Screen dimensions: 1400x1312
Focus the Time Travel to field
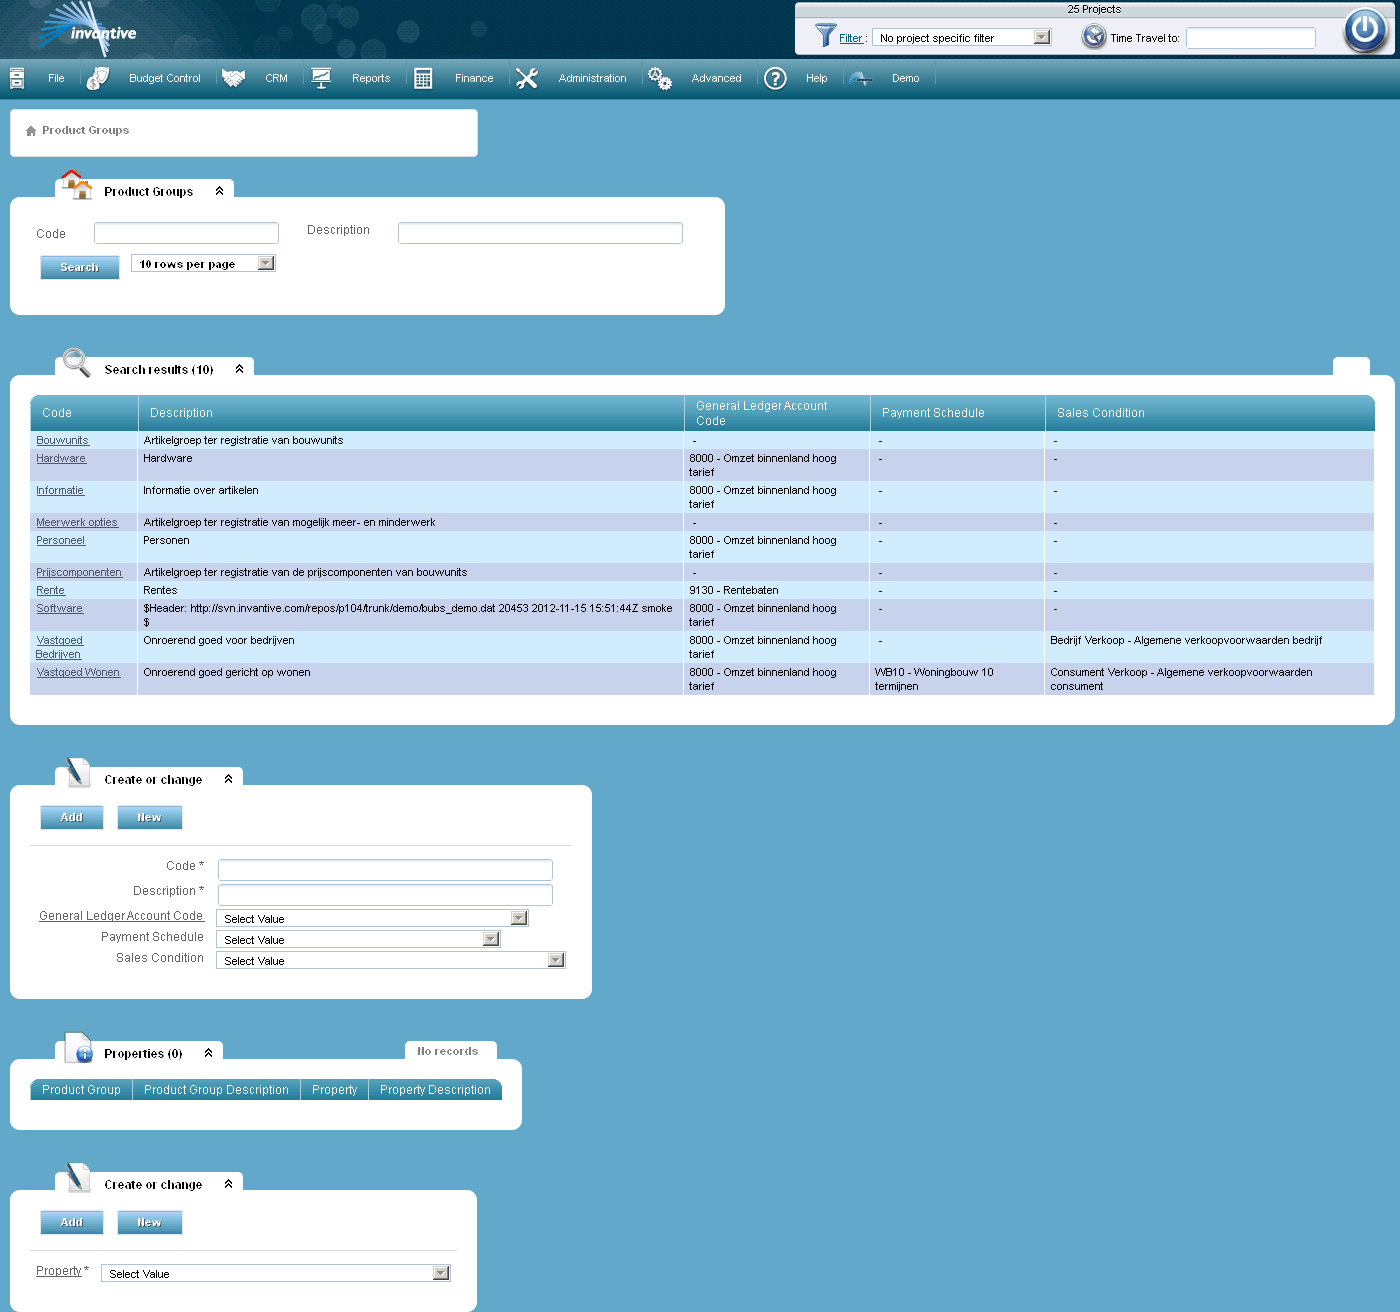coord(1251,38)
